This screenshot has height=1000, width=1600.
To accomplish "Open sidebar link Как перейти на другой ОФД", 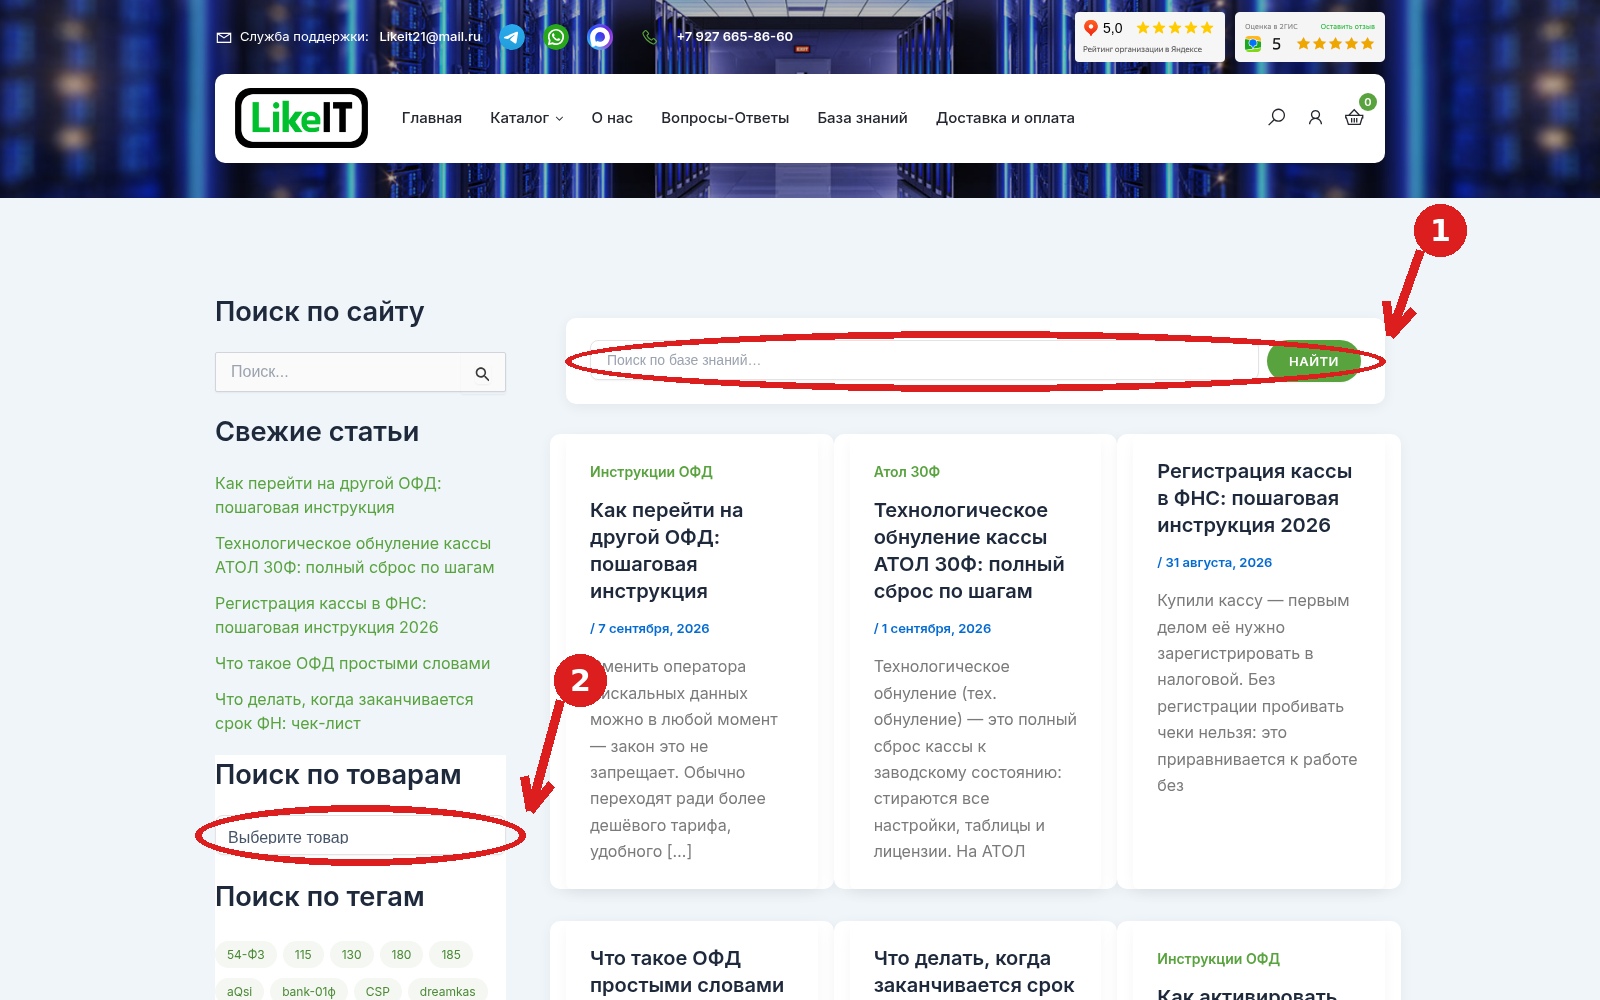I will (x=328, y=495).
